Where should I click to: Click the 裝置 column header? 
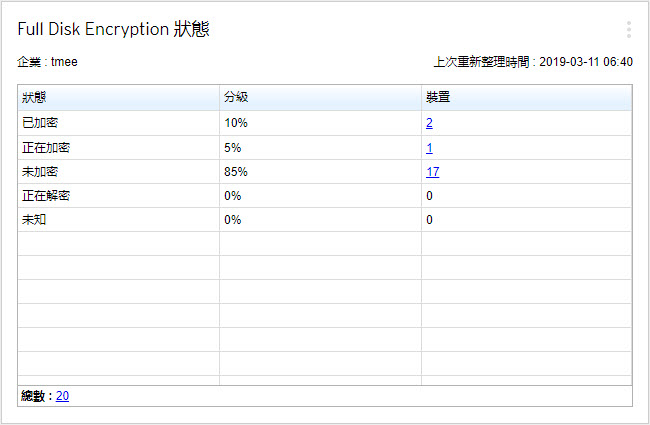click(437, 98)
